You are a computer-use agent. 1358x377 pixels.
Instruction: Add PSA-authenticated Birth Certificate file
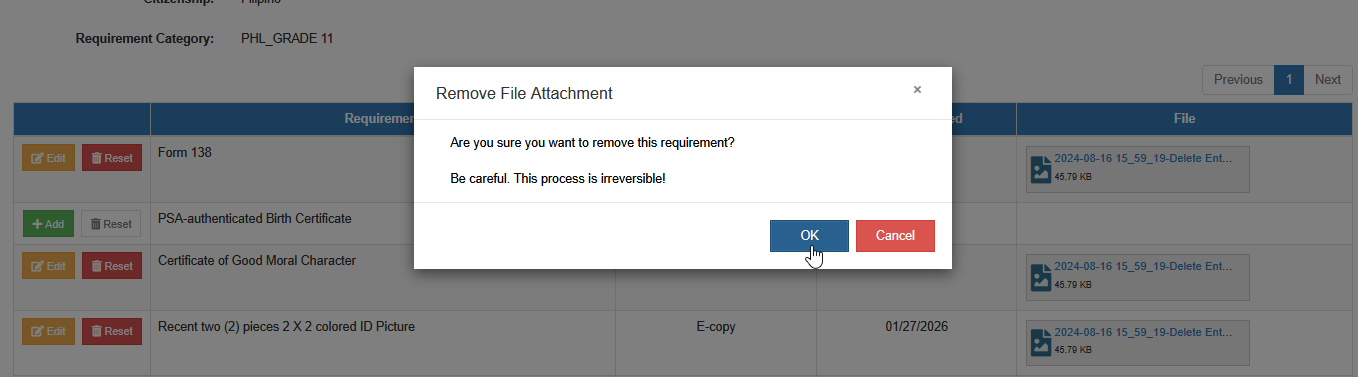coord(48,224)
